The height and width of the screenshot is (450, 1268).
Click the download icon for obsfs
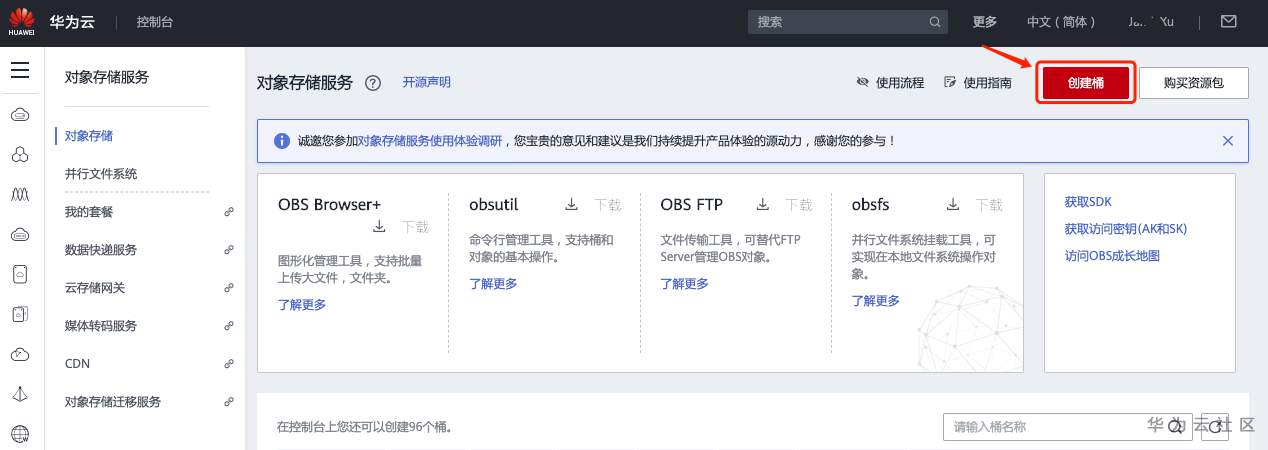coord(953,204)
